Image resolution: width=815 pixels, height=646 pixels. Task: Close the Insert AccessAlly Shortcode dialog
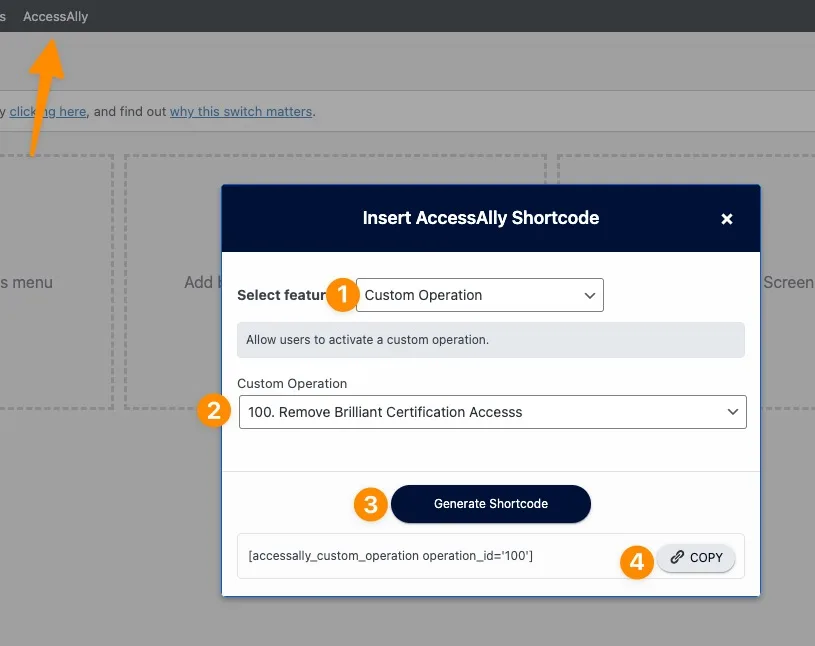pyautogui.click(x=727, y=219)
